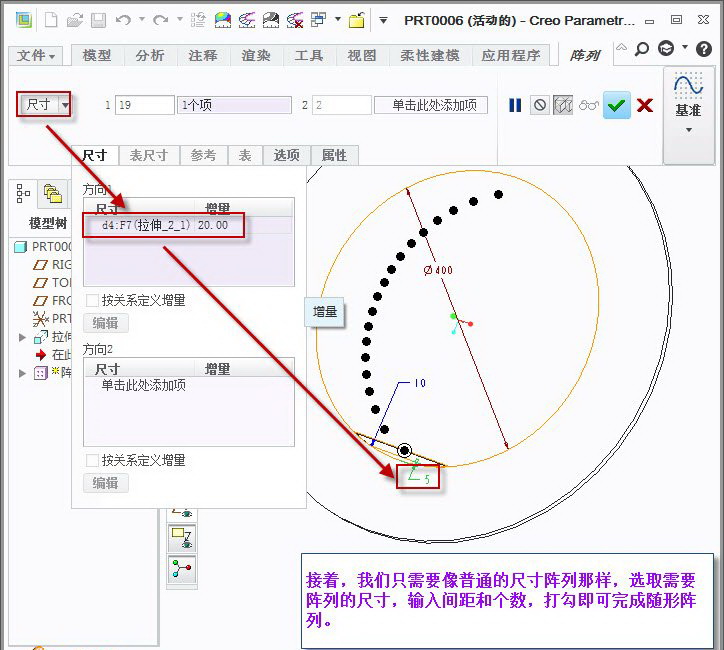Enable 按关系定义增量 checkbox under 方向2
The width and height of the screenshot is (724, 650).
[x=92, y=460]
